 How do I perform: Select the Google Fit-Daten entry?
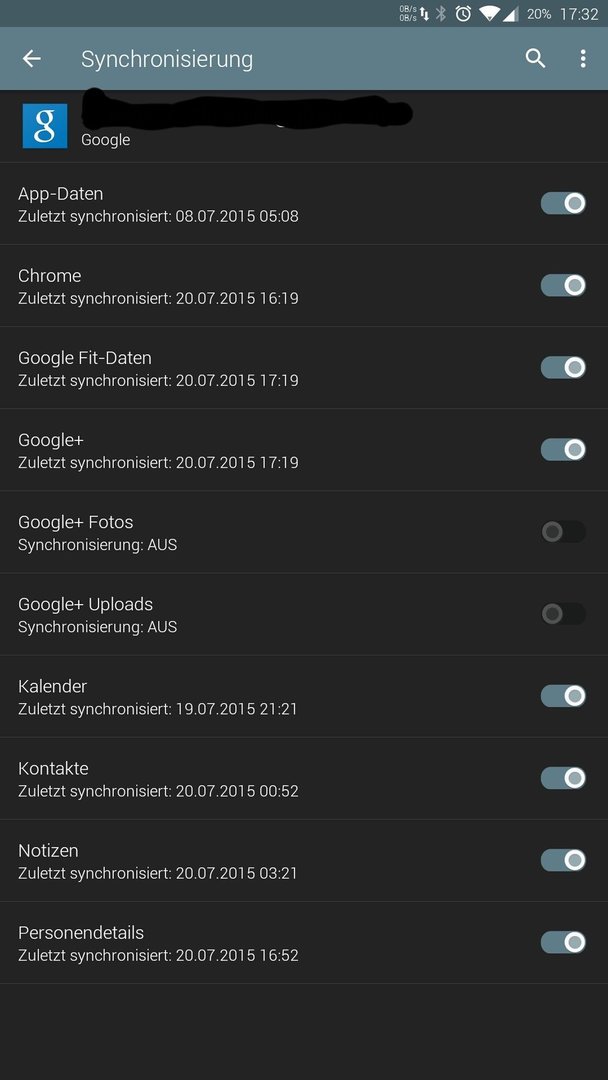(x=304, y=368)
